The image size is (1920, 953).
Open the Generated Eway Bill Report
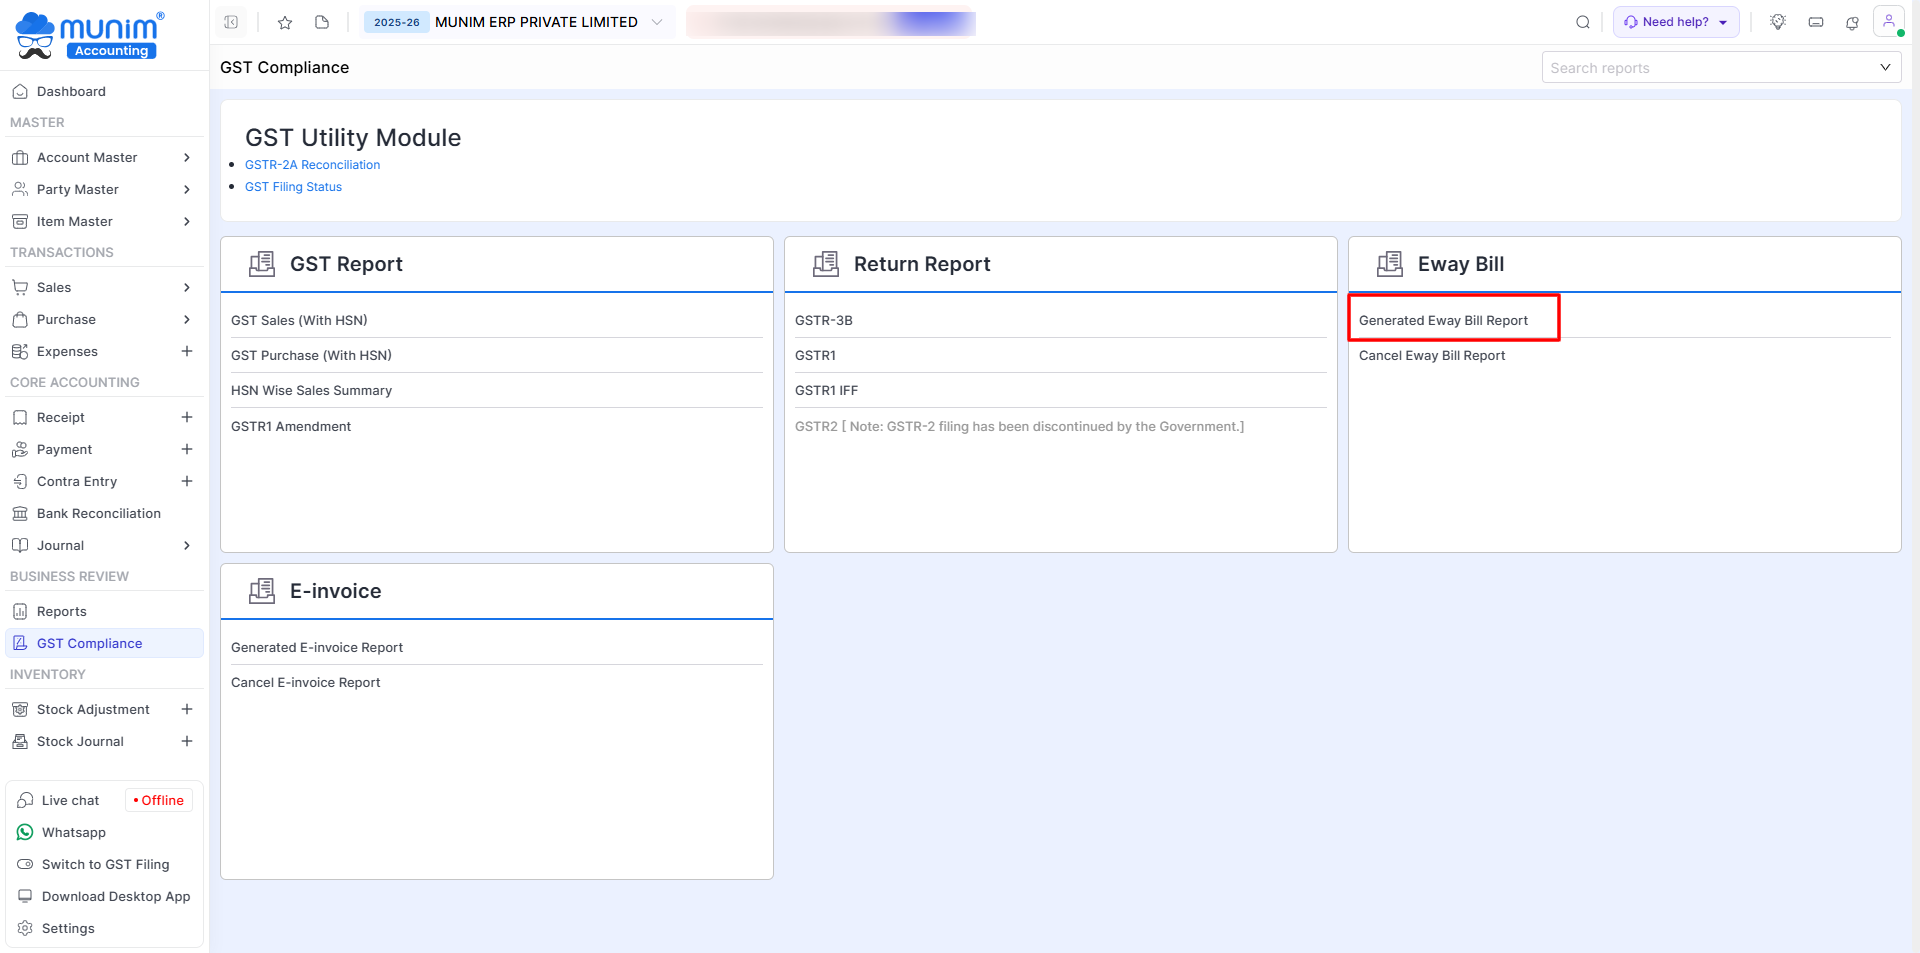(x=1443, y=320)
